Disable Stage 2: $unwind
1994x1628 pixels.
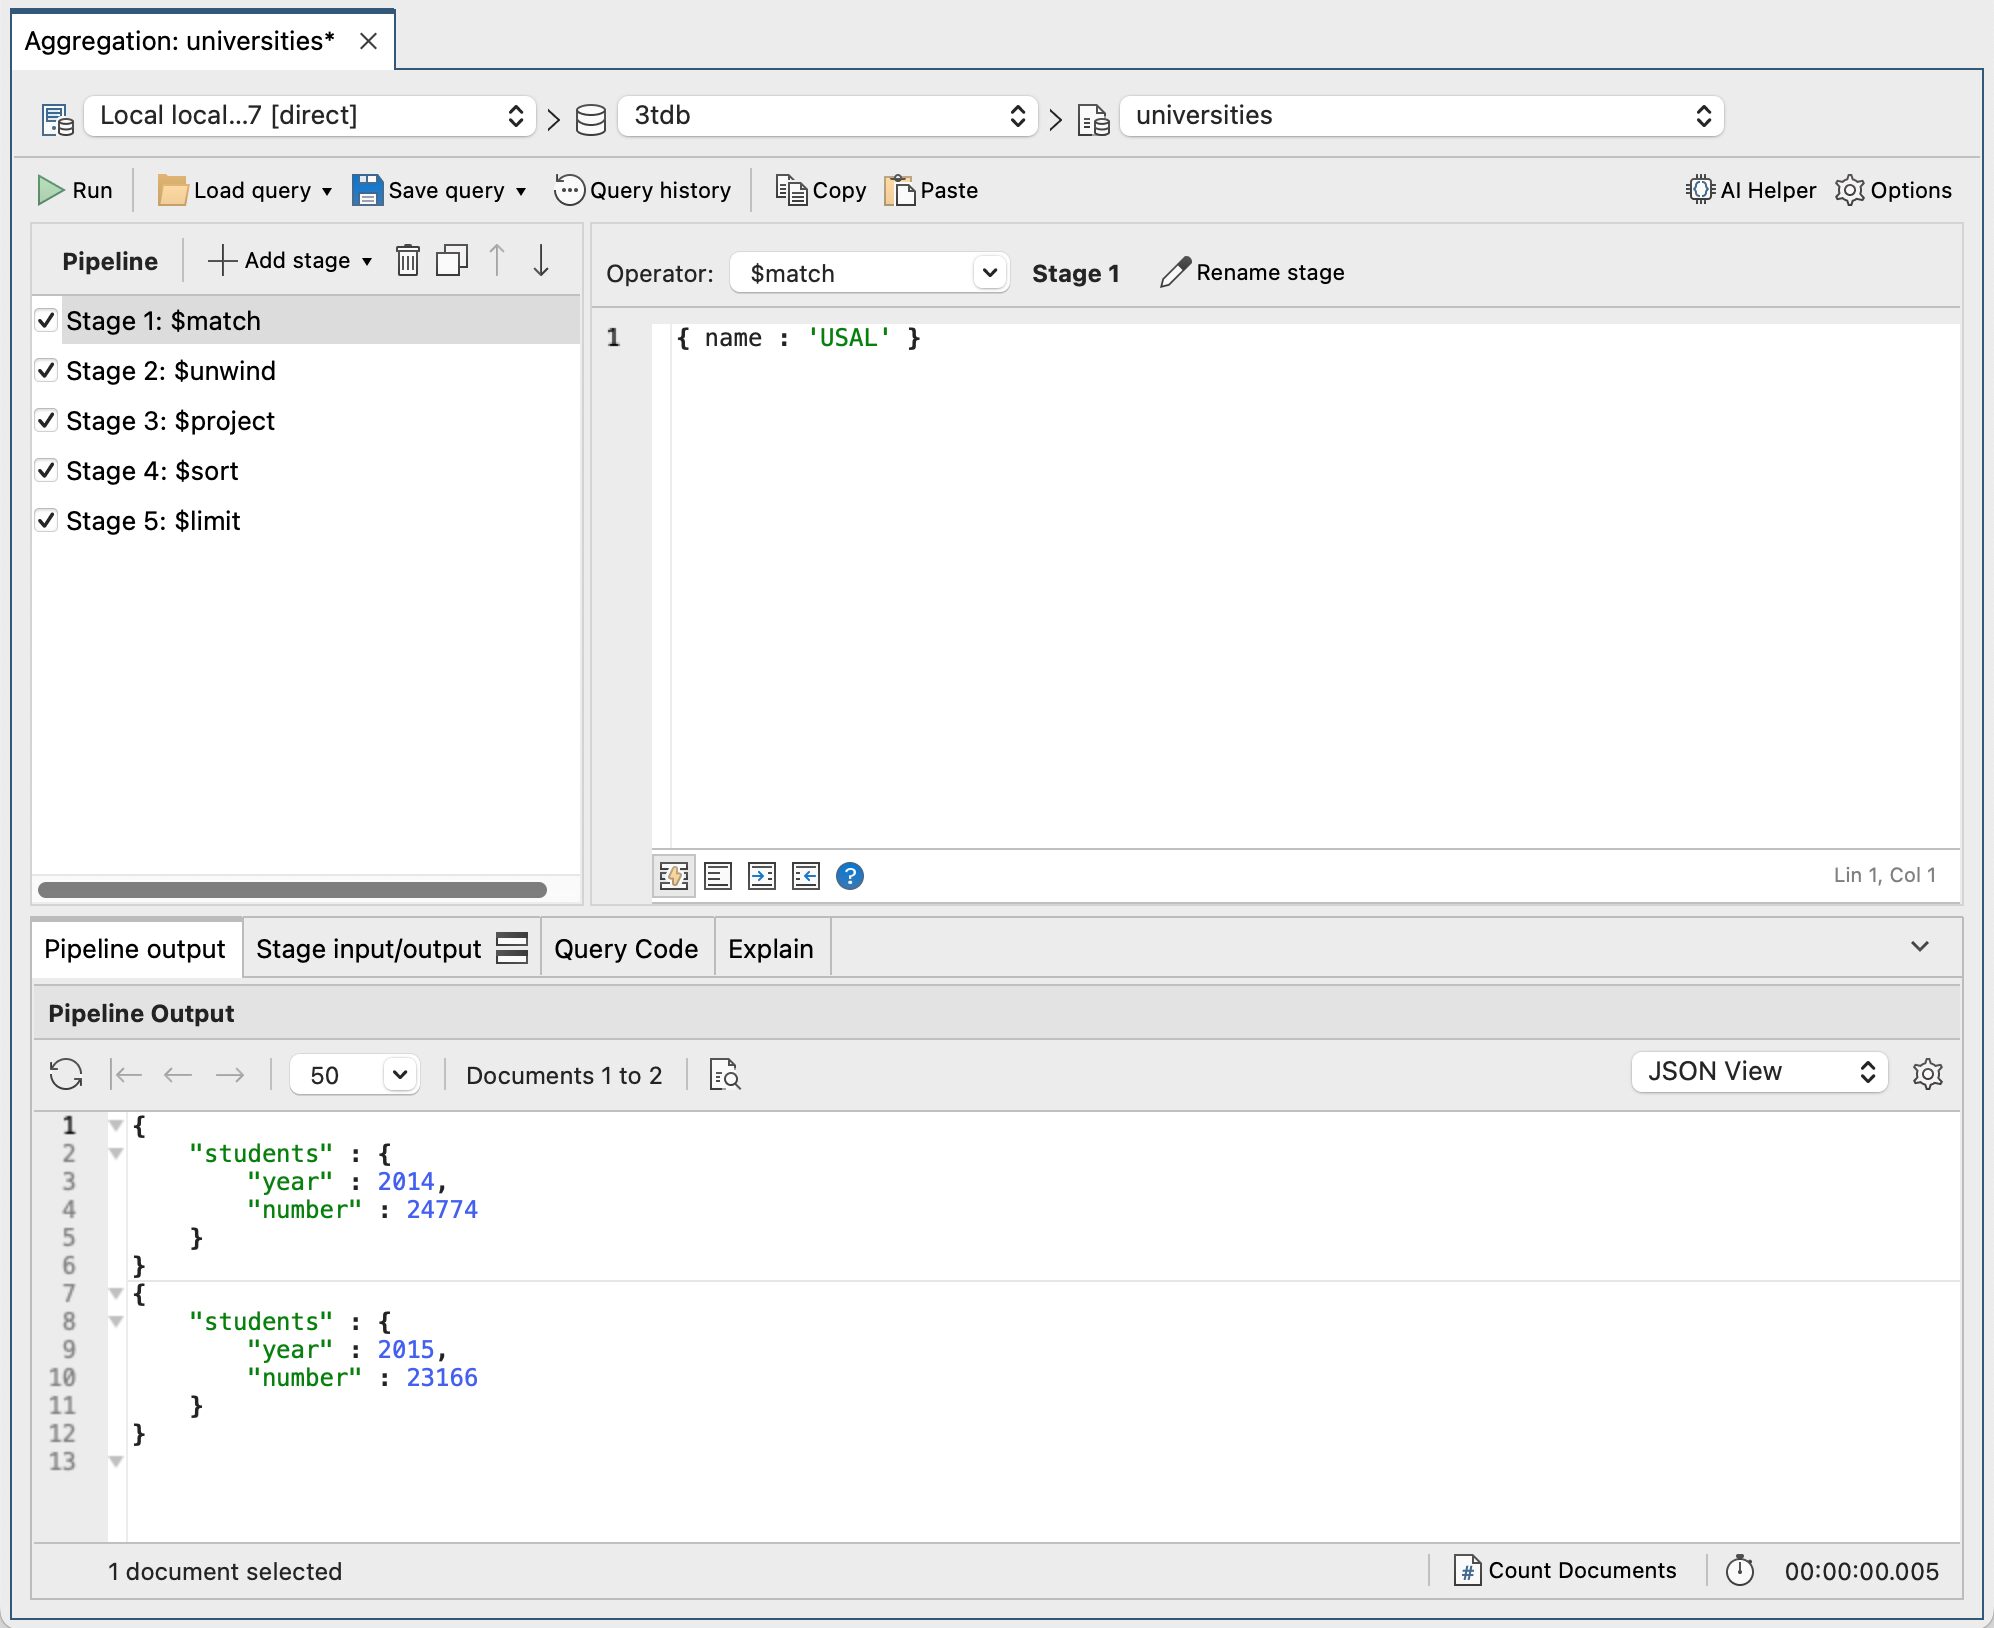[x=45, y=370]
